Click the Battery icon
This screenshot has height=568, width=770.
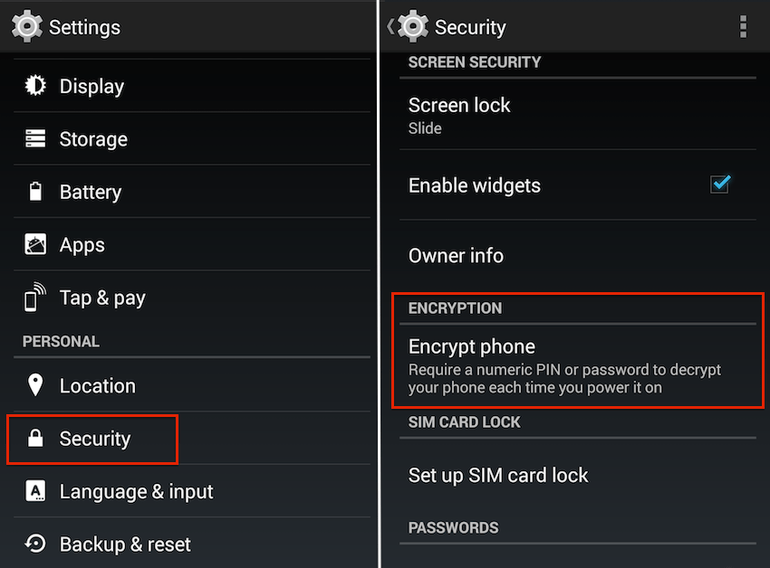[x=35, y=192]
